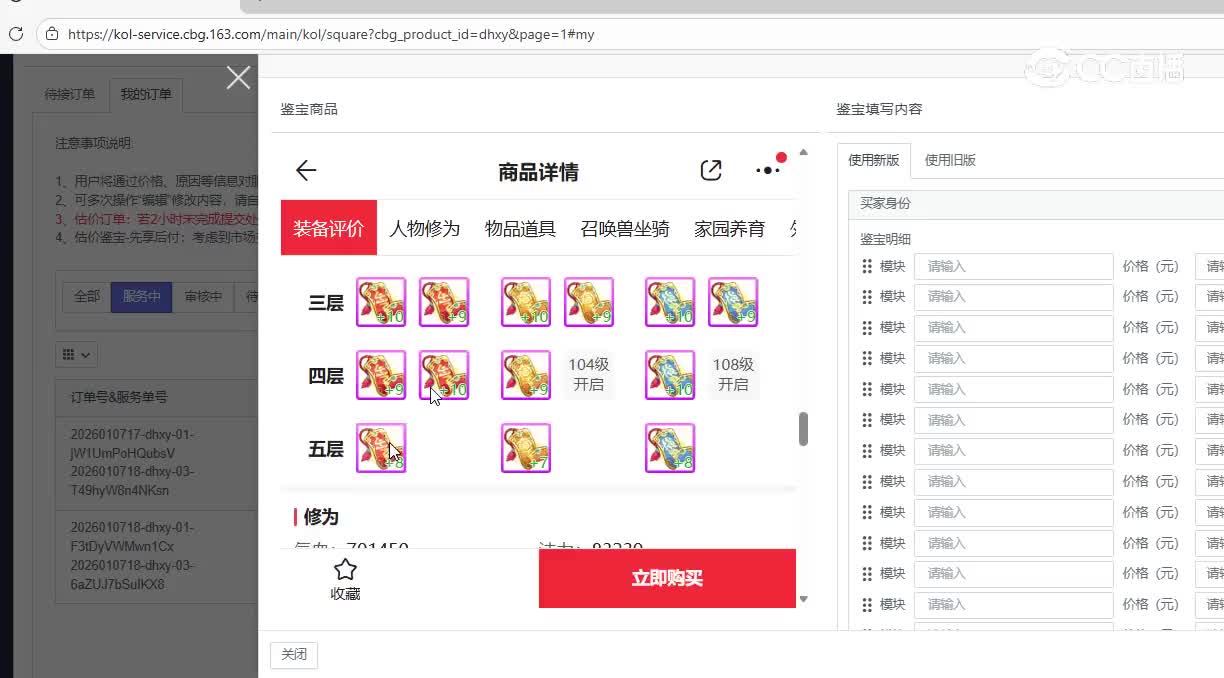The width and height of the screenshot is (1224, 678).
Task: Click the 鉴宝商品 heading
Action: [309, 109]
